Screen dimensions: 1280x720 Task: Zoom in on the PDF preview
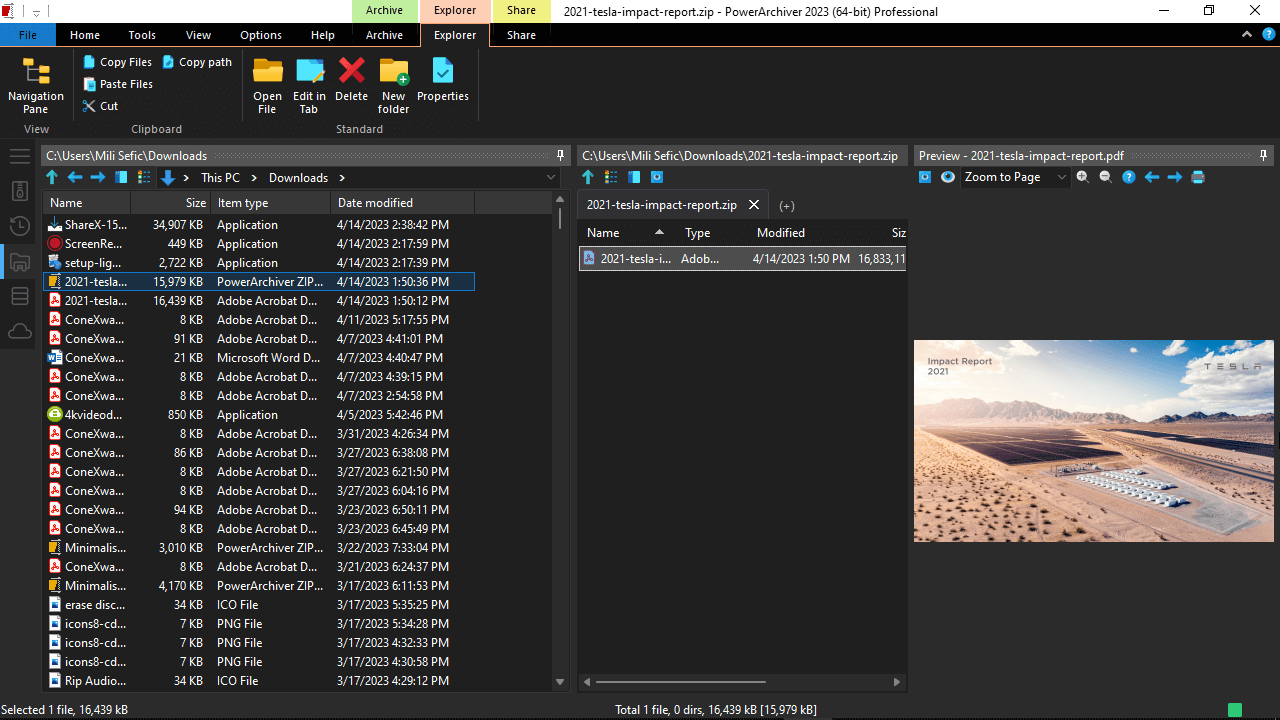1082,177
